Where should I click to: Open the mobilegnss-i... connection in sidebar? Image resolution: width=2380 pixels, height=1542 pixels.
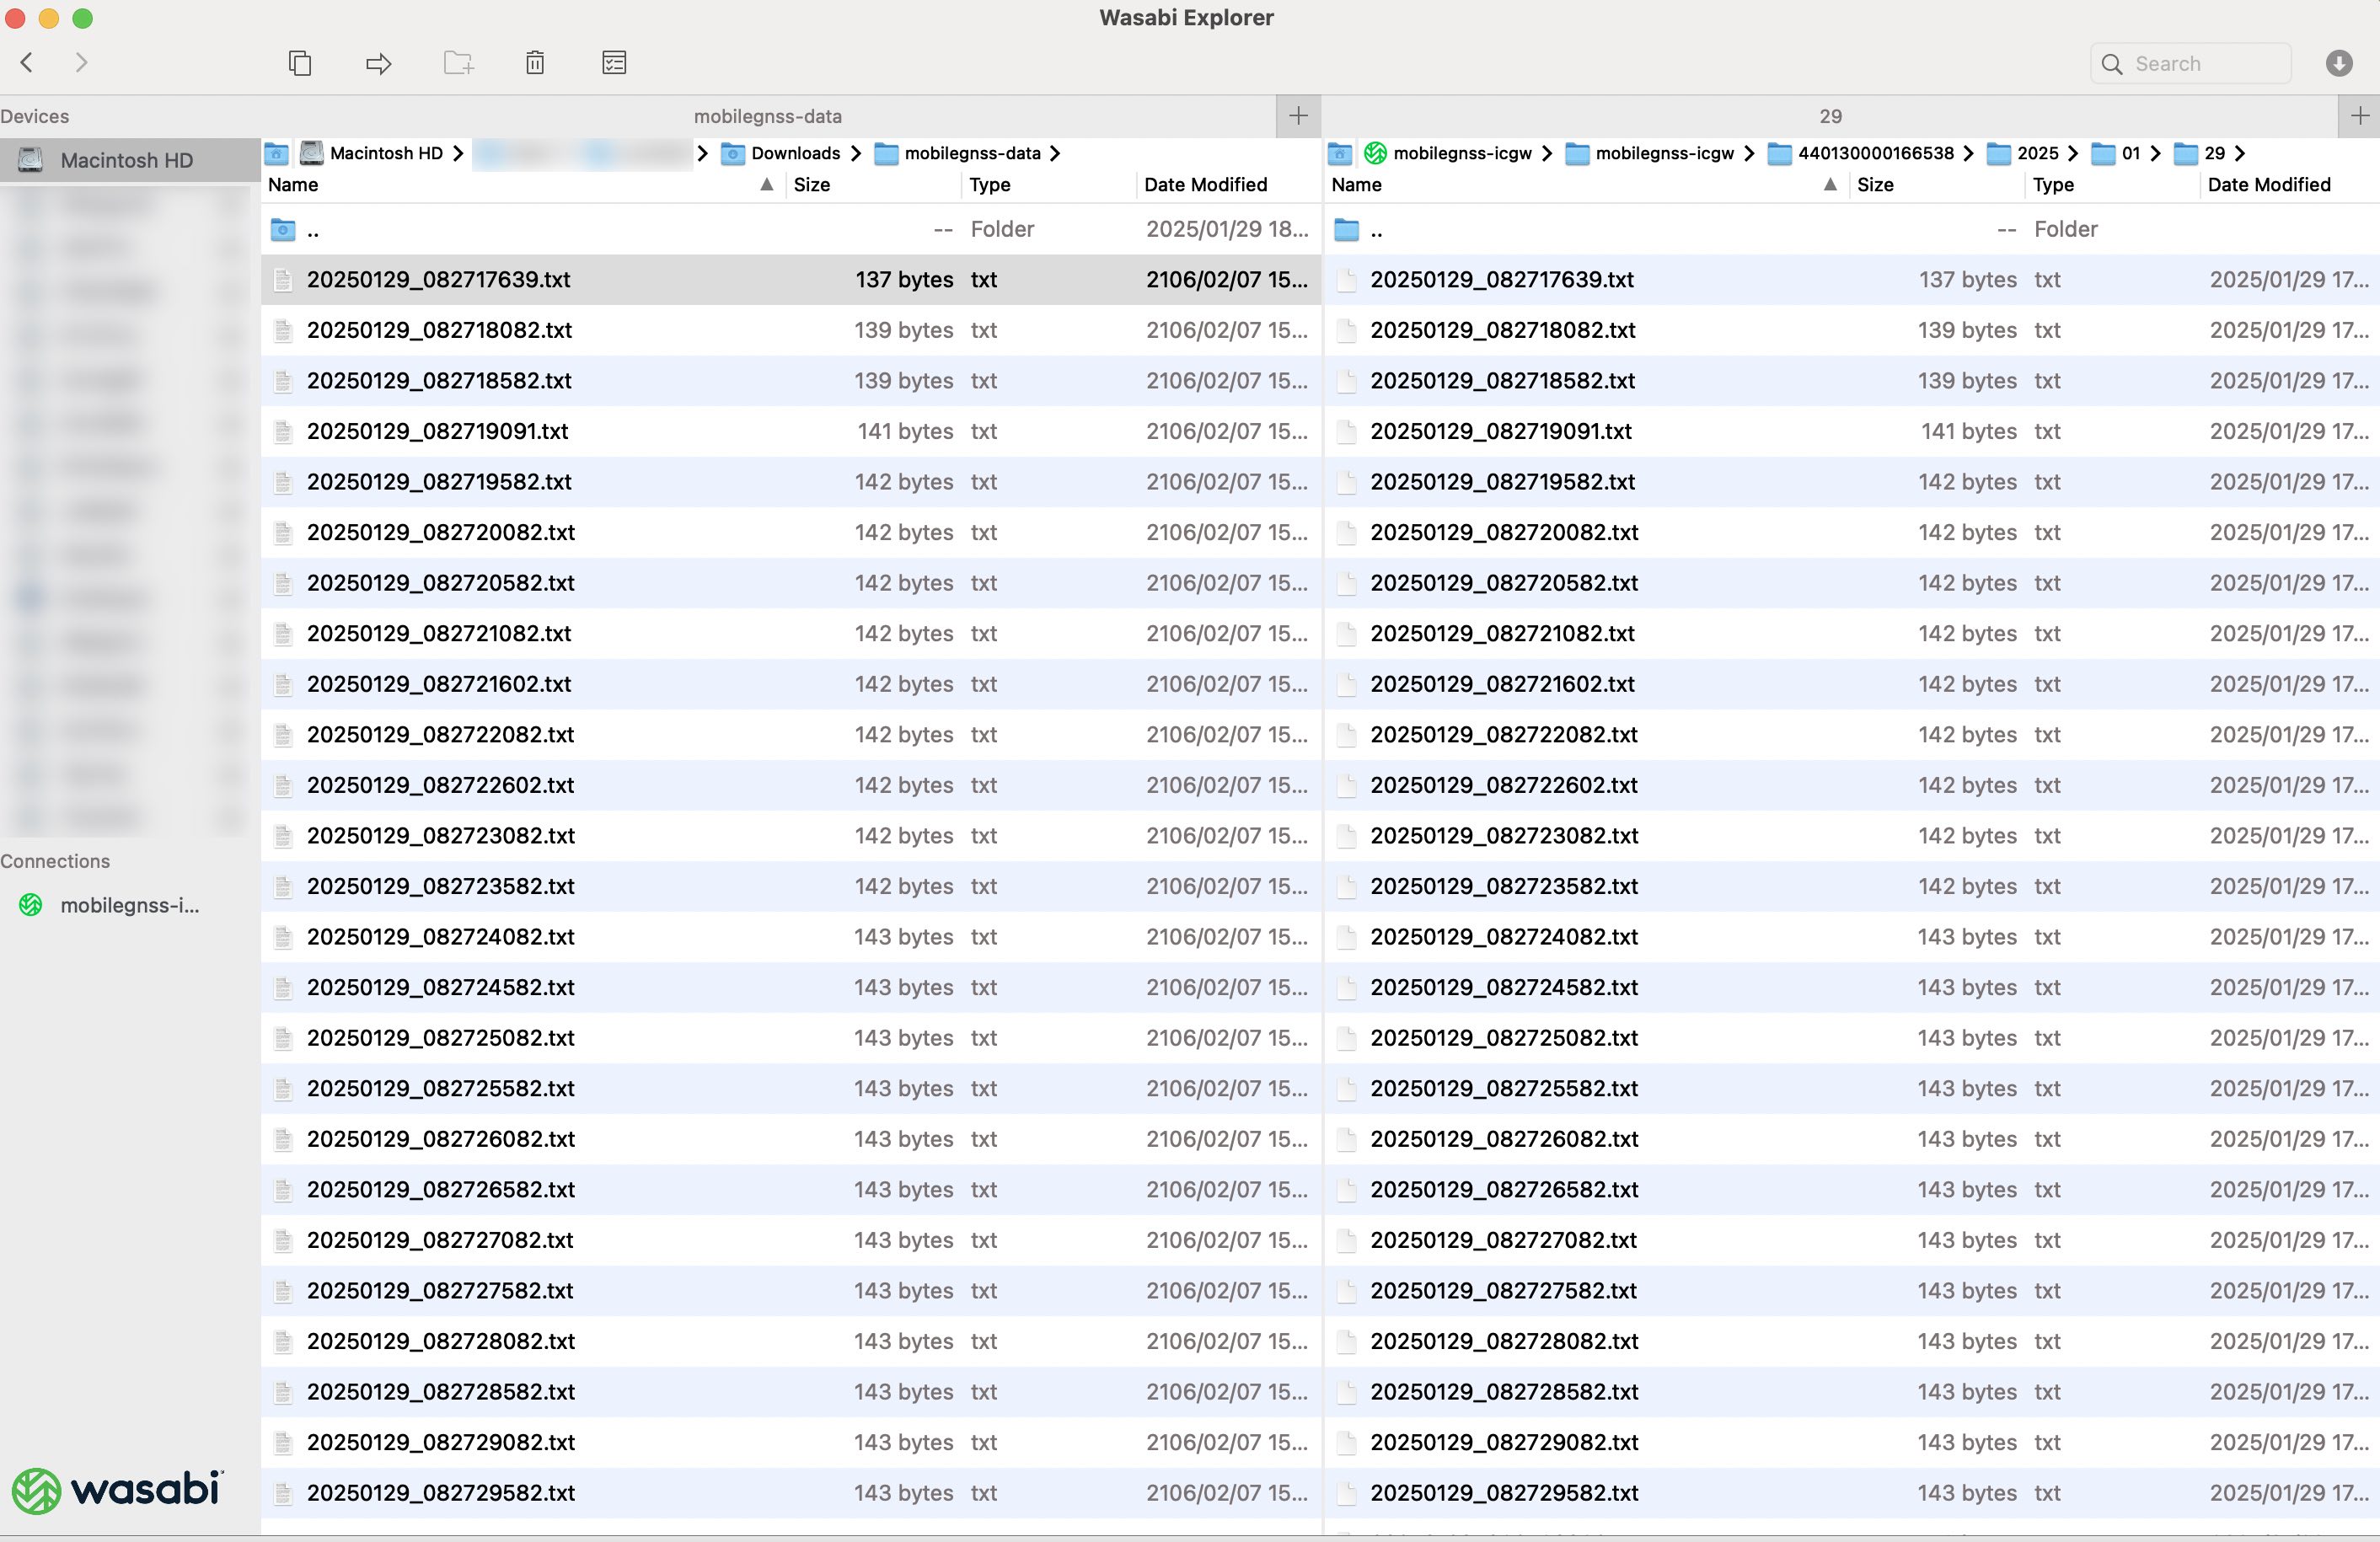coord(130,905)
